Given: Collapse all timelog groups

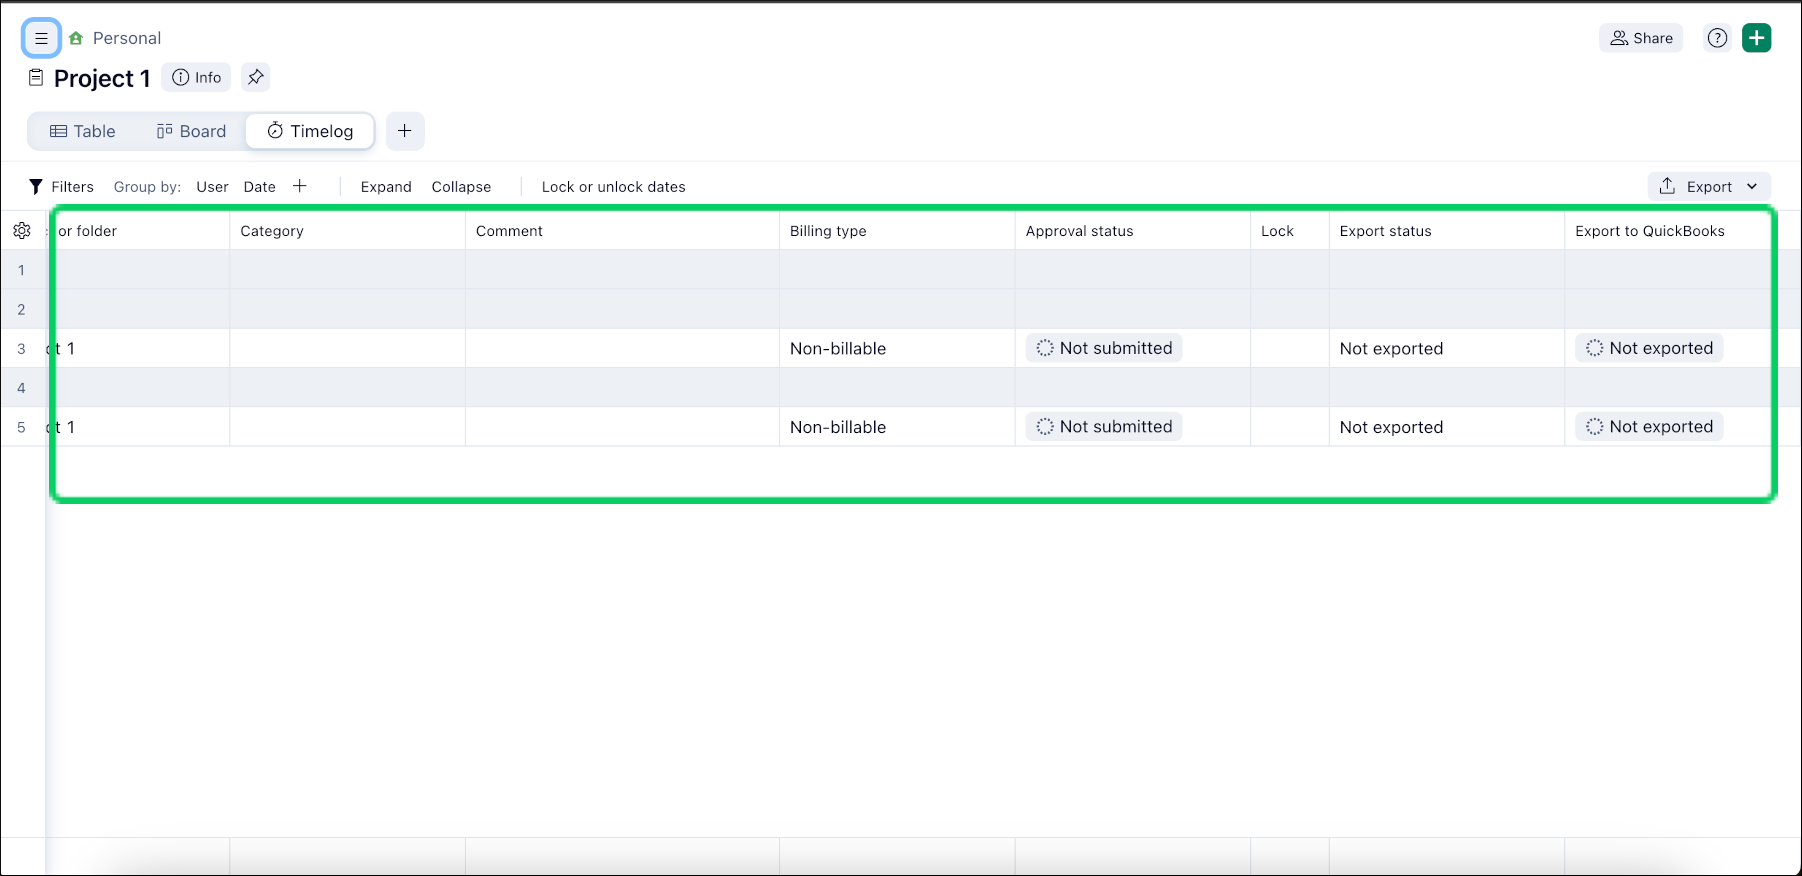Looking at the screenshot, I should click(461, 187).
